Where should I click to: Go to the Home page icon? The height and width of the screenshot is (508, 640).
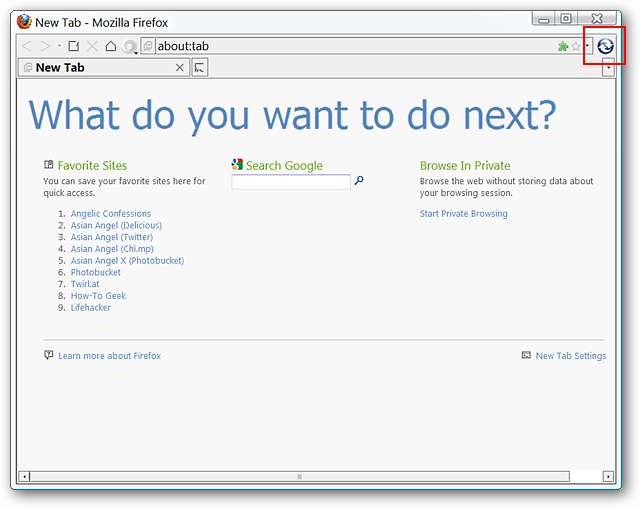coord(111,46)
